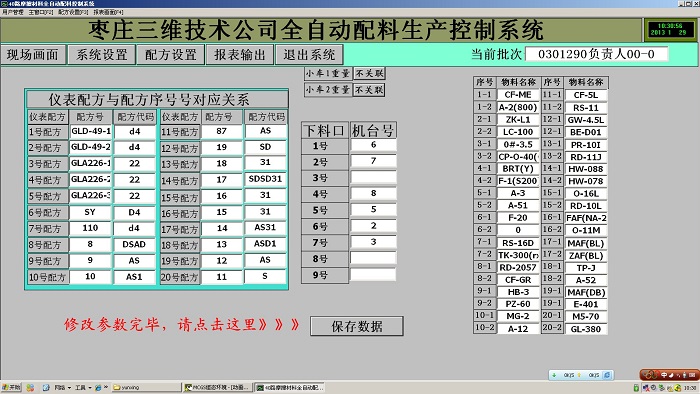Click the 中 input-mode icon on IME bar
The height and width of the screenshot is (394, 700).
tap(663, 375)
